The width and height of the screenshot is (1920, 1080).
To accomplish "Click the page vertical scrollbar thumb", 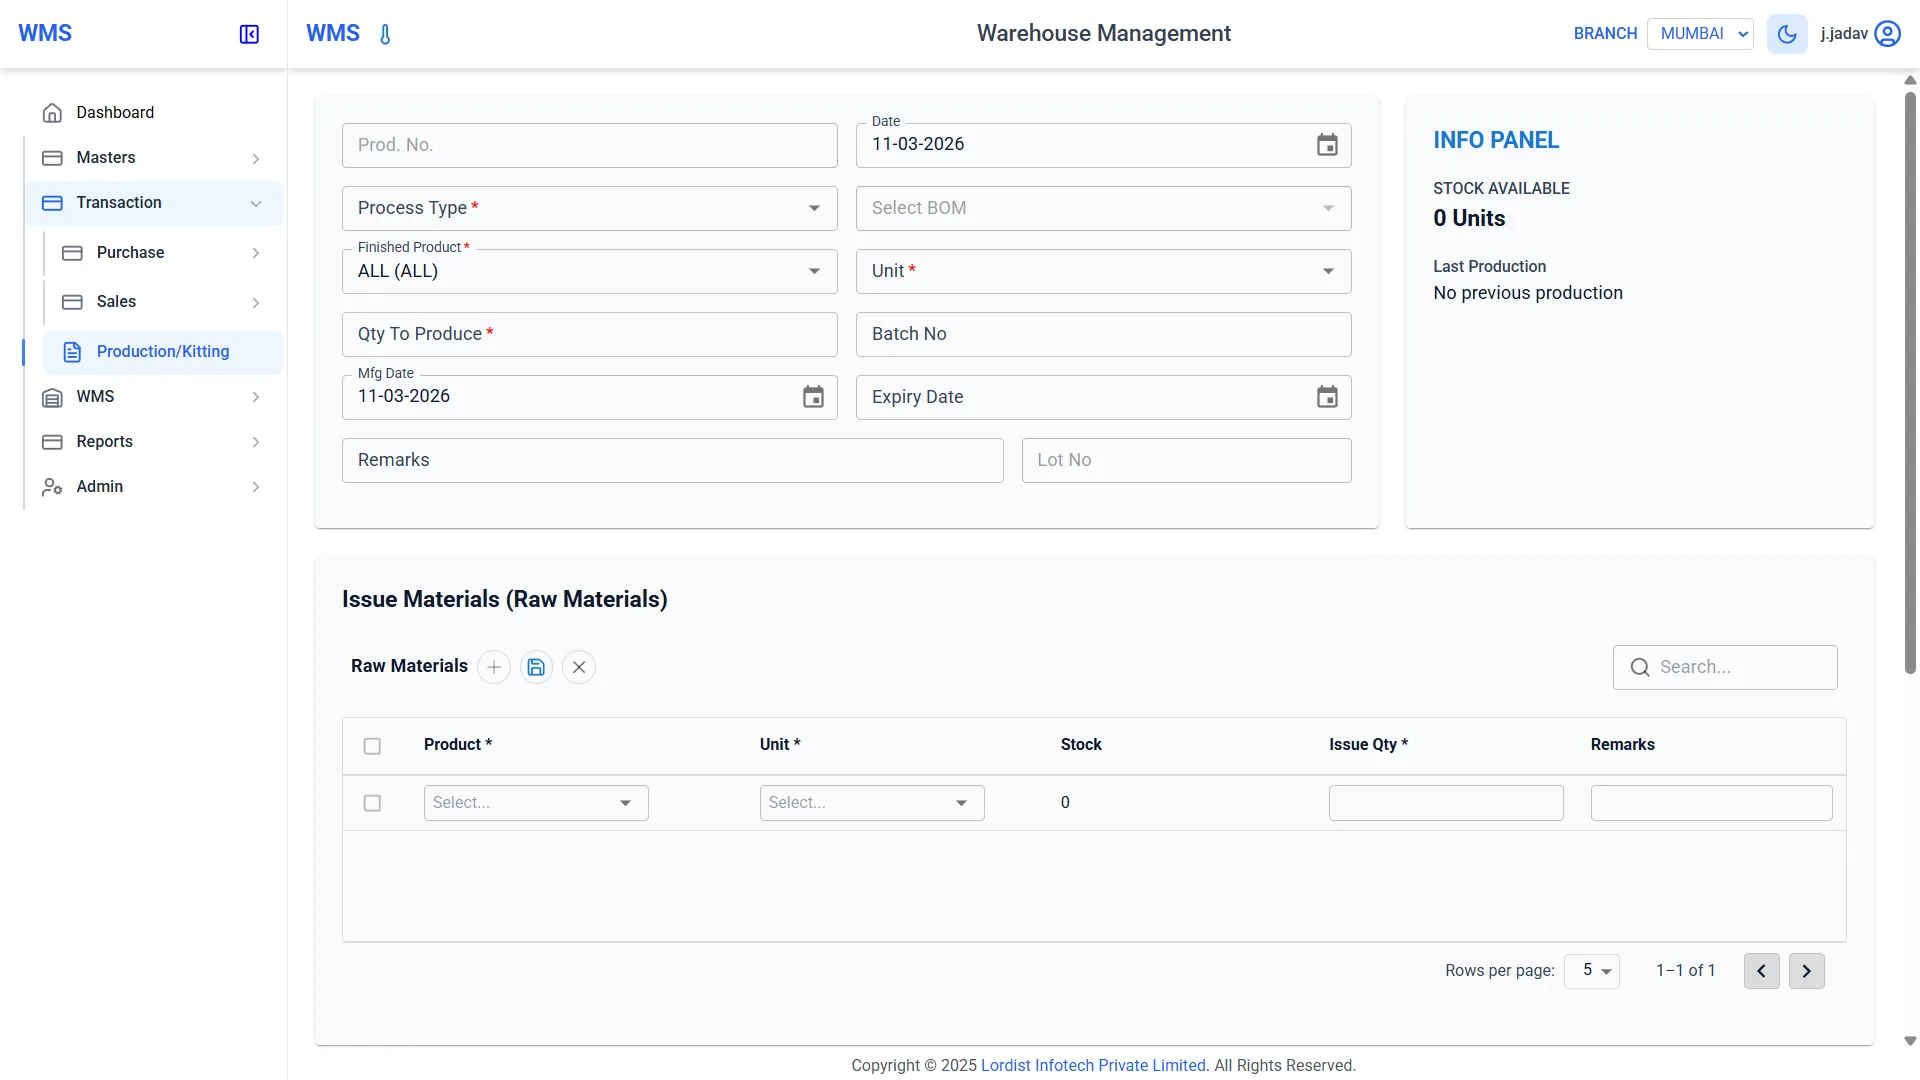I will pyautogui.click(x=1910, y=383).
